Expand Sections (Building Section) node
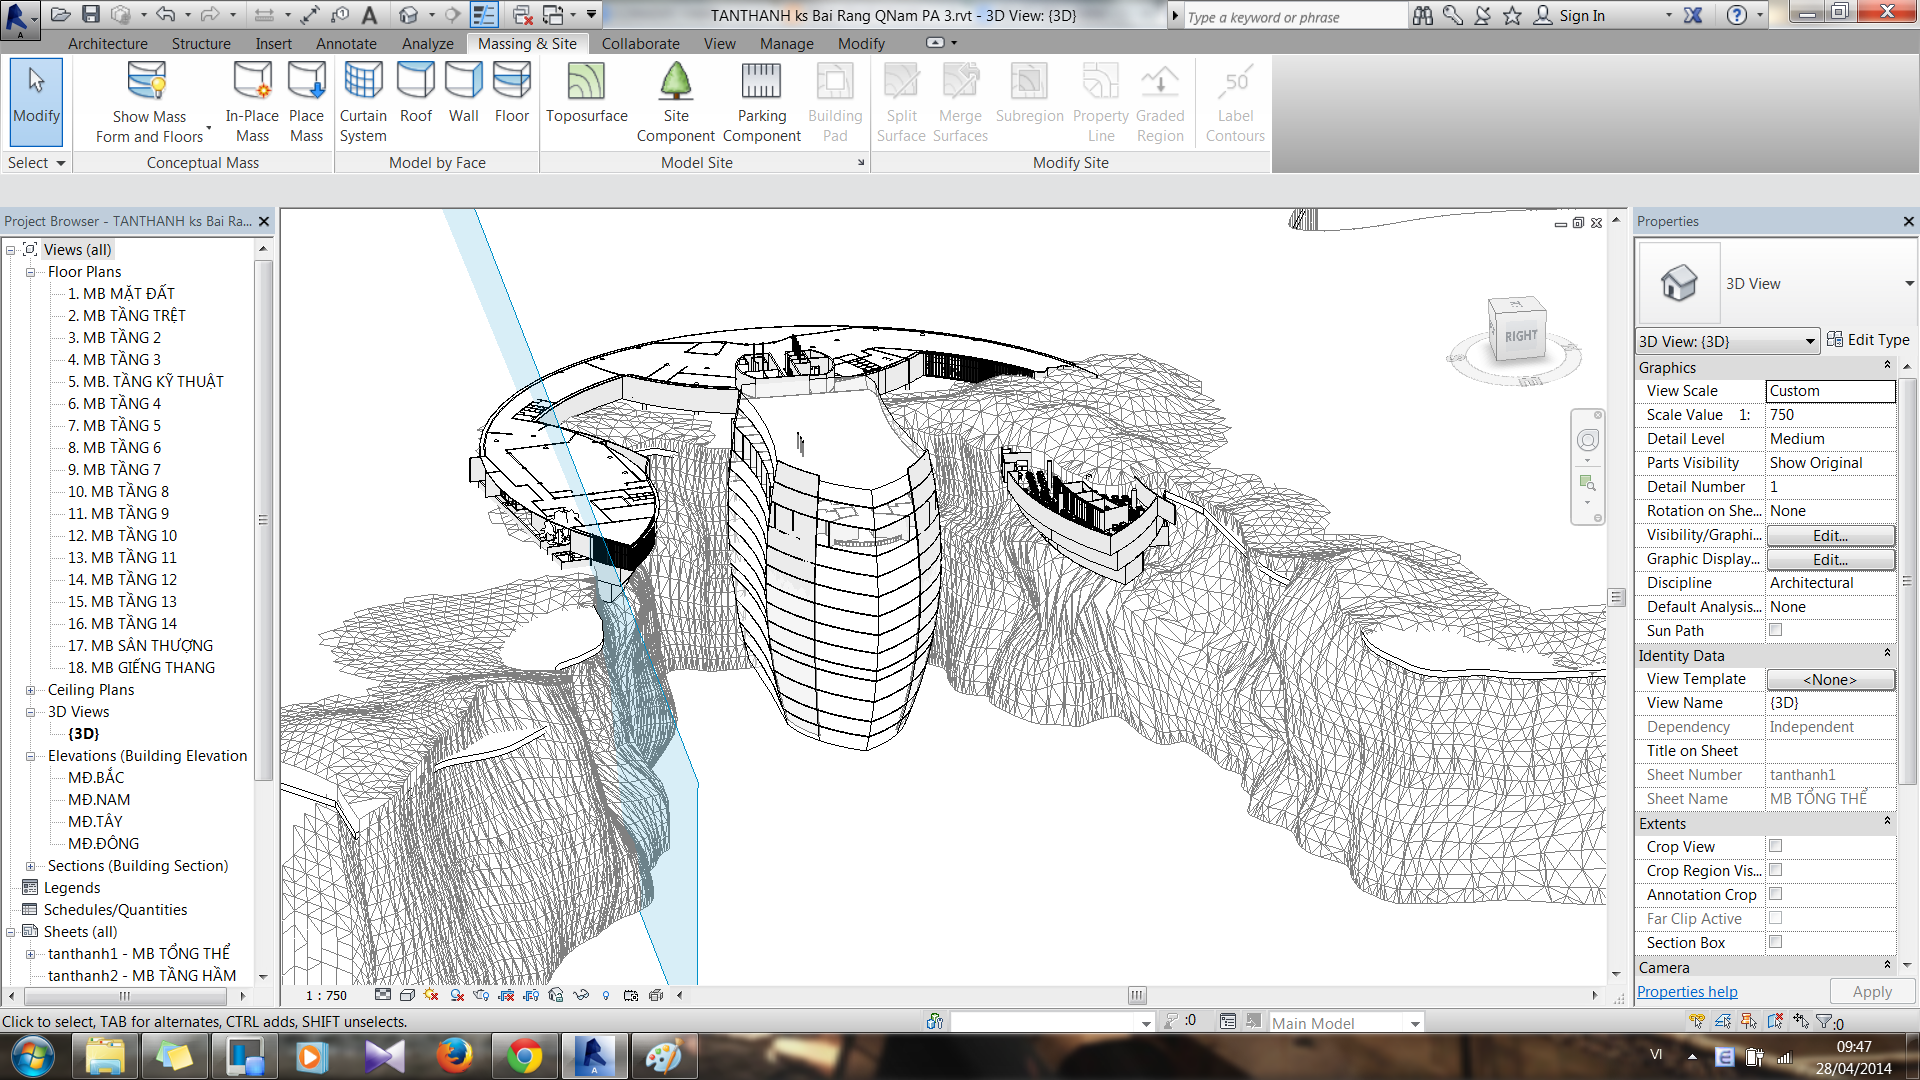1920x1080 pixels. tap(30, 866)
